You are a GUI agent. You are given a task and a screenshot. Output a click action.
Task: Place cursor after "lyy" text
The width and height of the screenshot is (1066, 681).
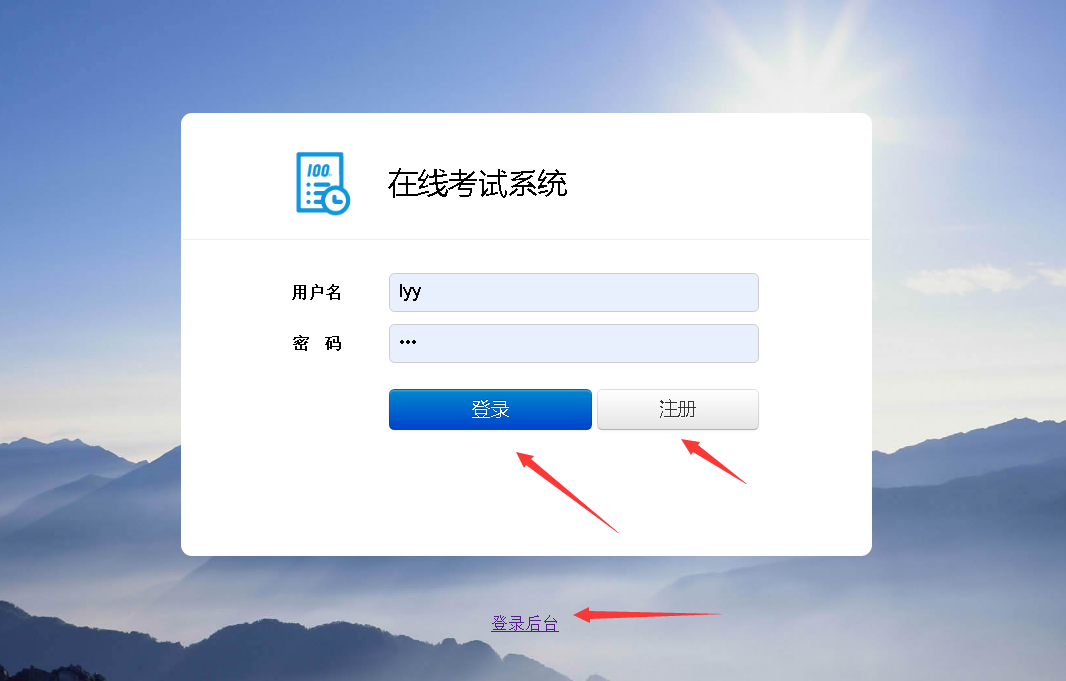click(423, 292)
